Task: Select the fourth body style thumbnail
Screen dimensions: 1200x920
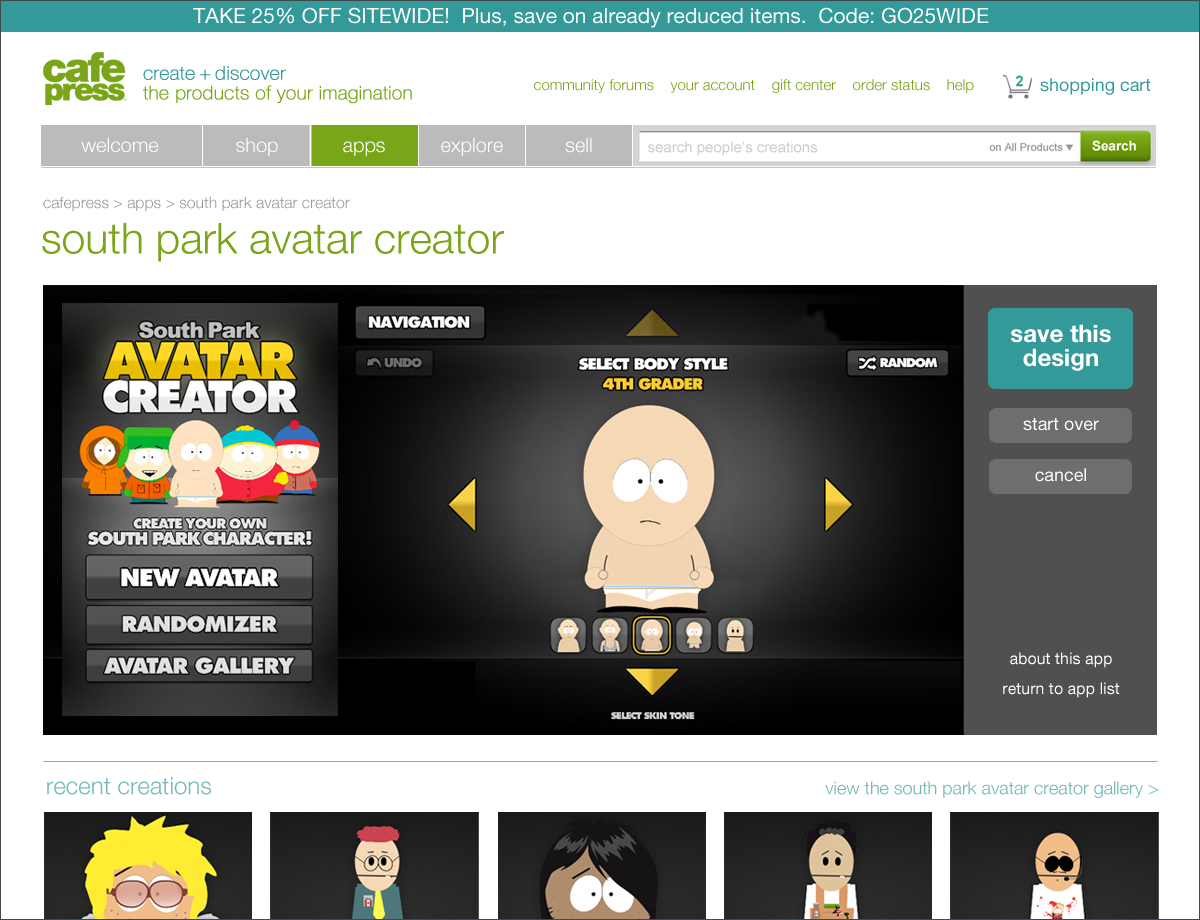Action: (694, 635)
